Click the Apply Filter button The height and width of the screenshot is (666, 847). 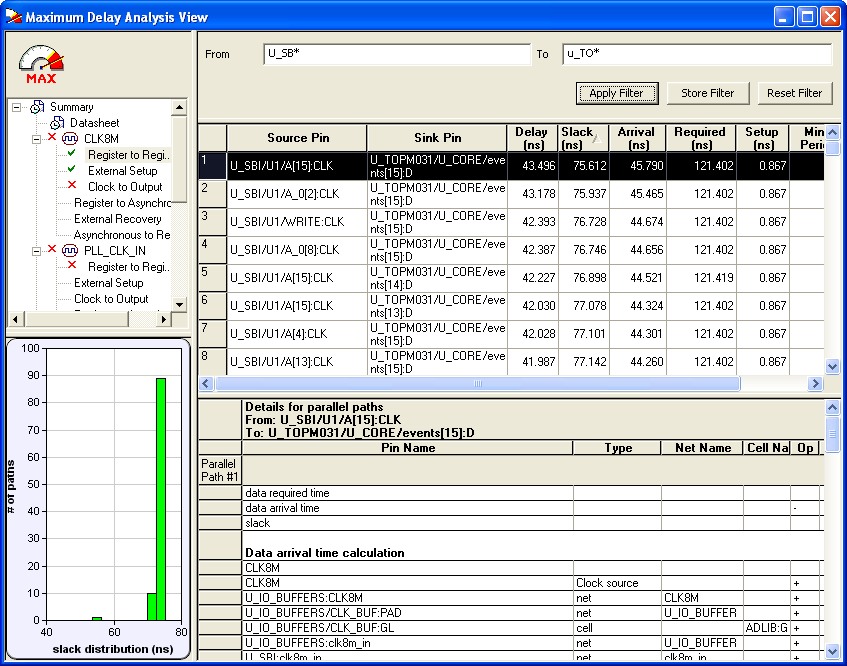coord(616,93)
